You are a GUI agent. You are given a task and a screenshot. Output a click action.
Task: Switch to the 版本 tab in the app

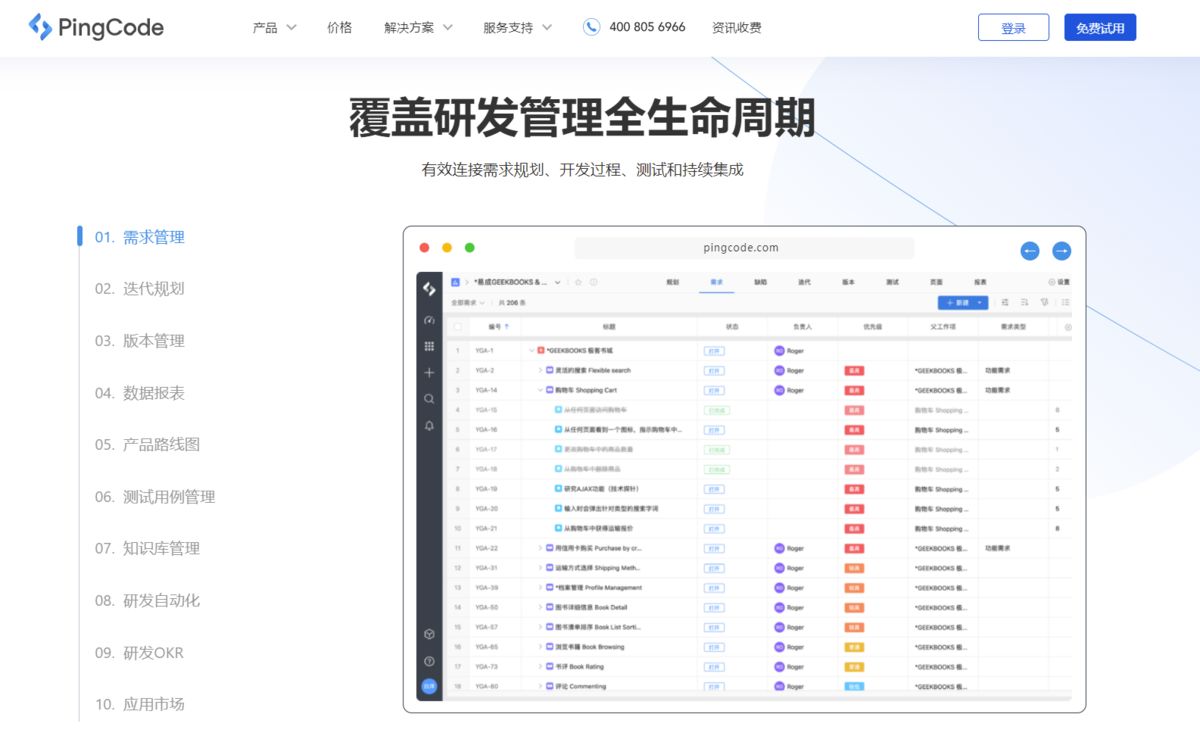point(848,282)
